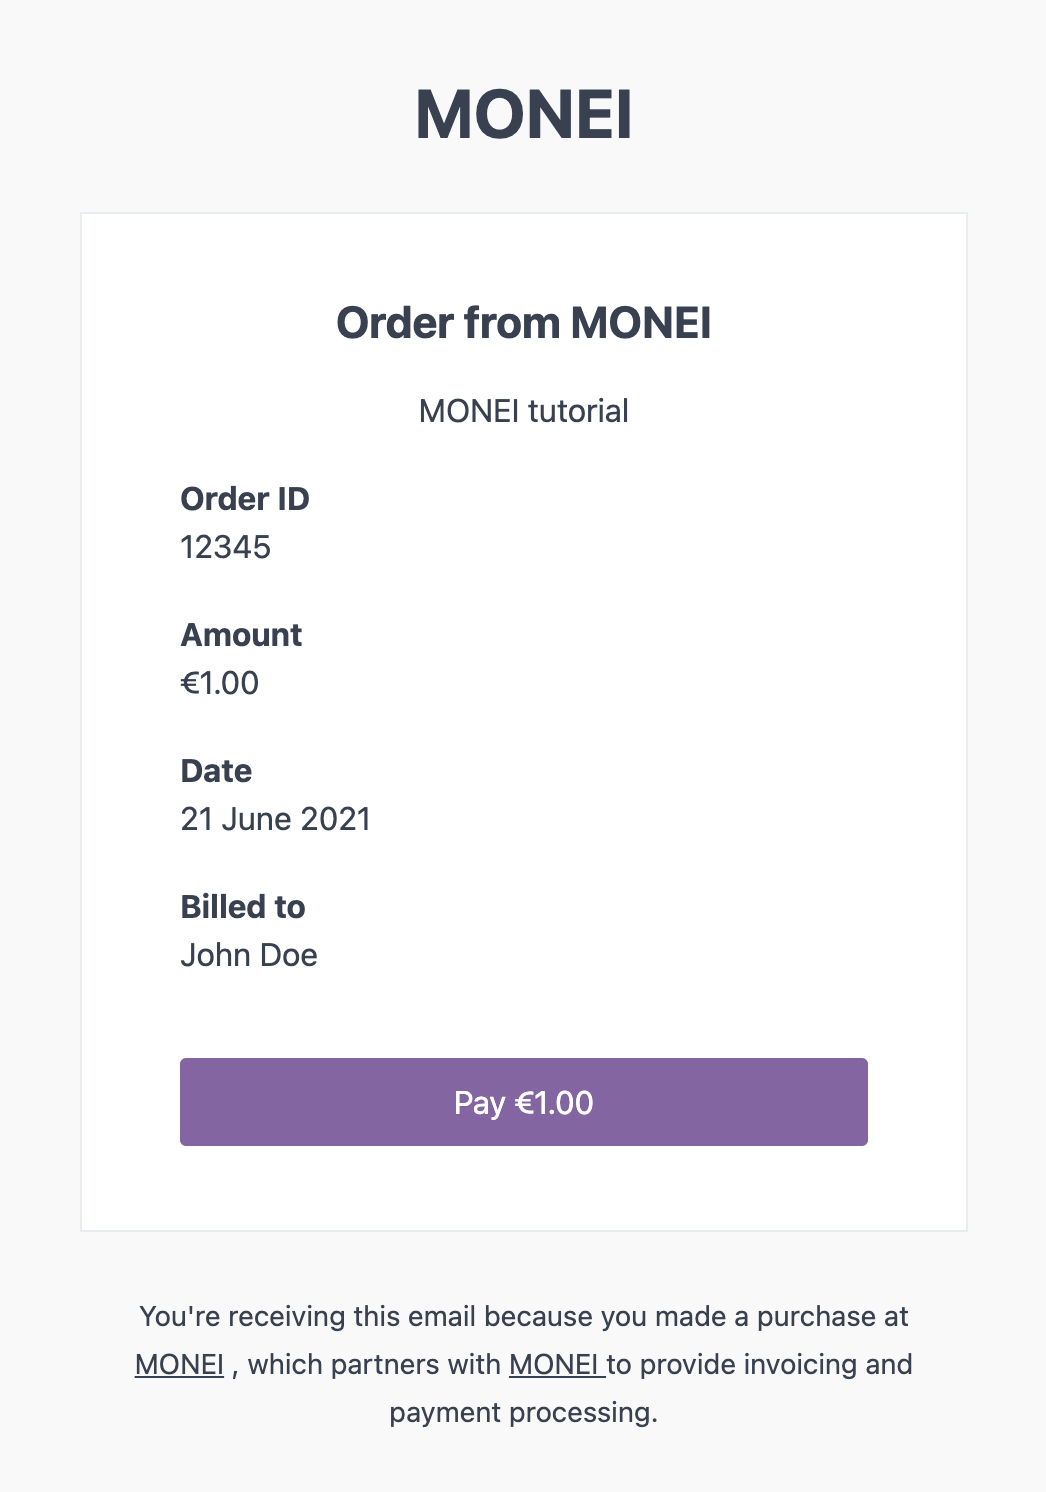Click the €1.00 amount value

click(x=219, y=683)
